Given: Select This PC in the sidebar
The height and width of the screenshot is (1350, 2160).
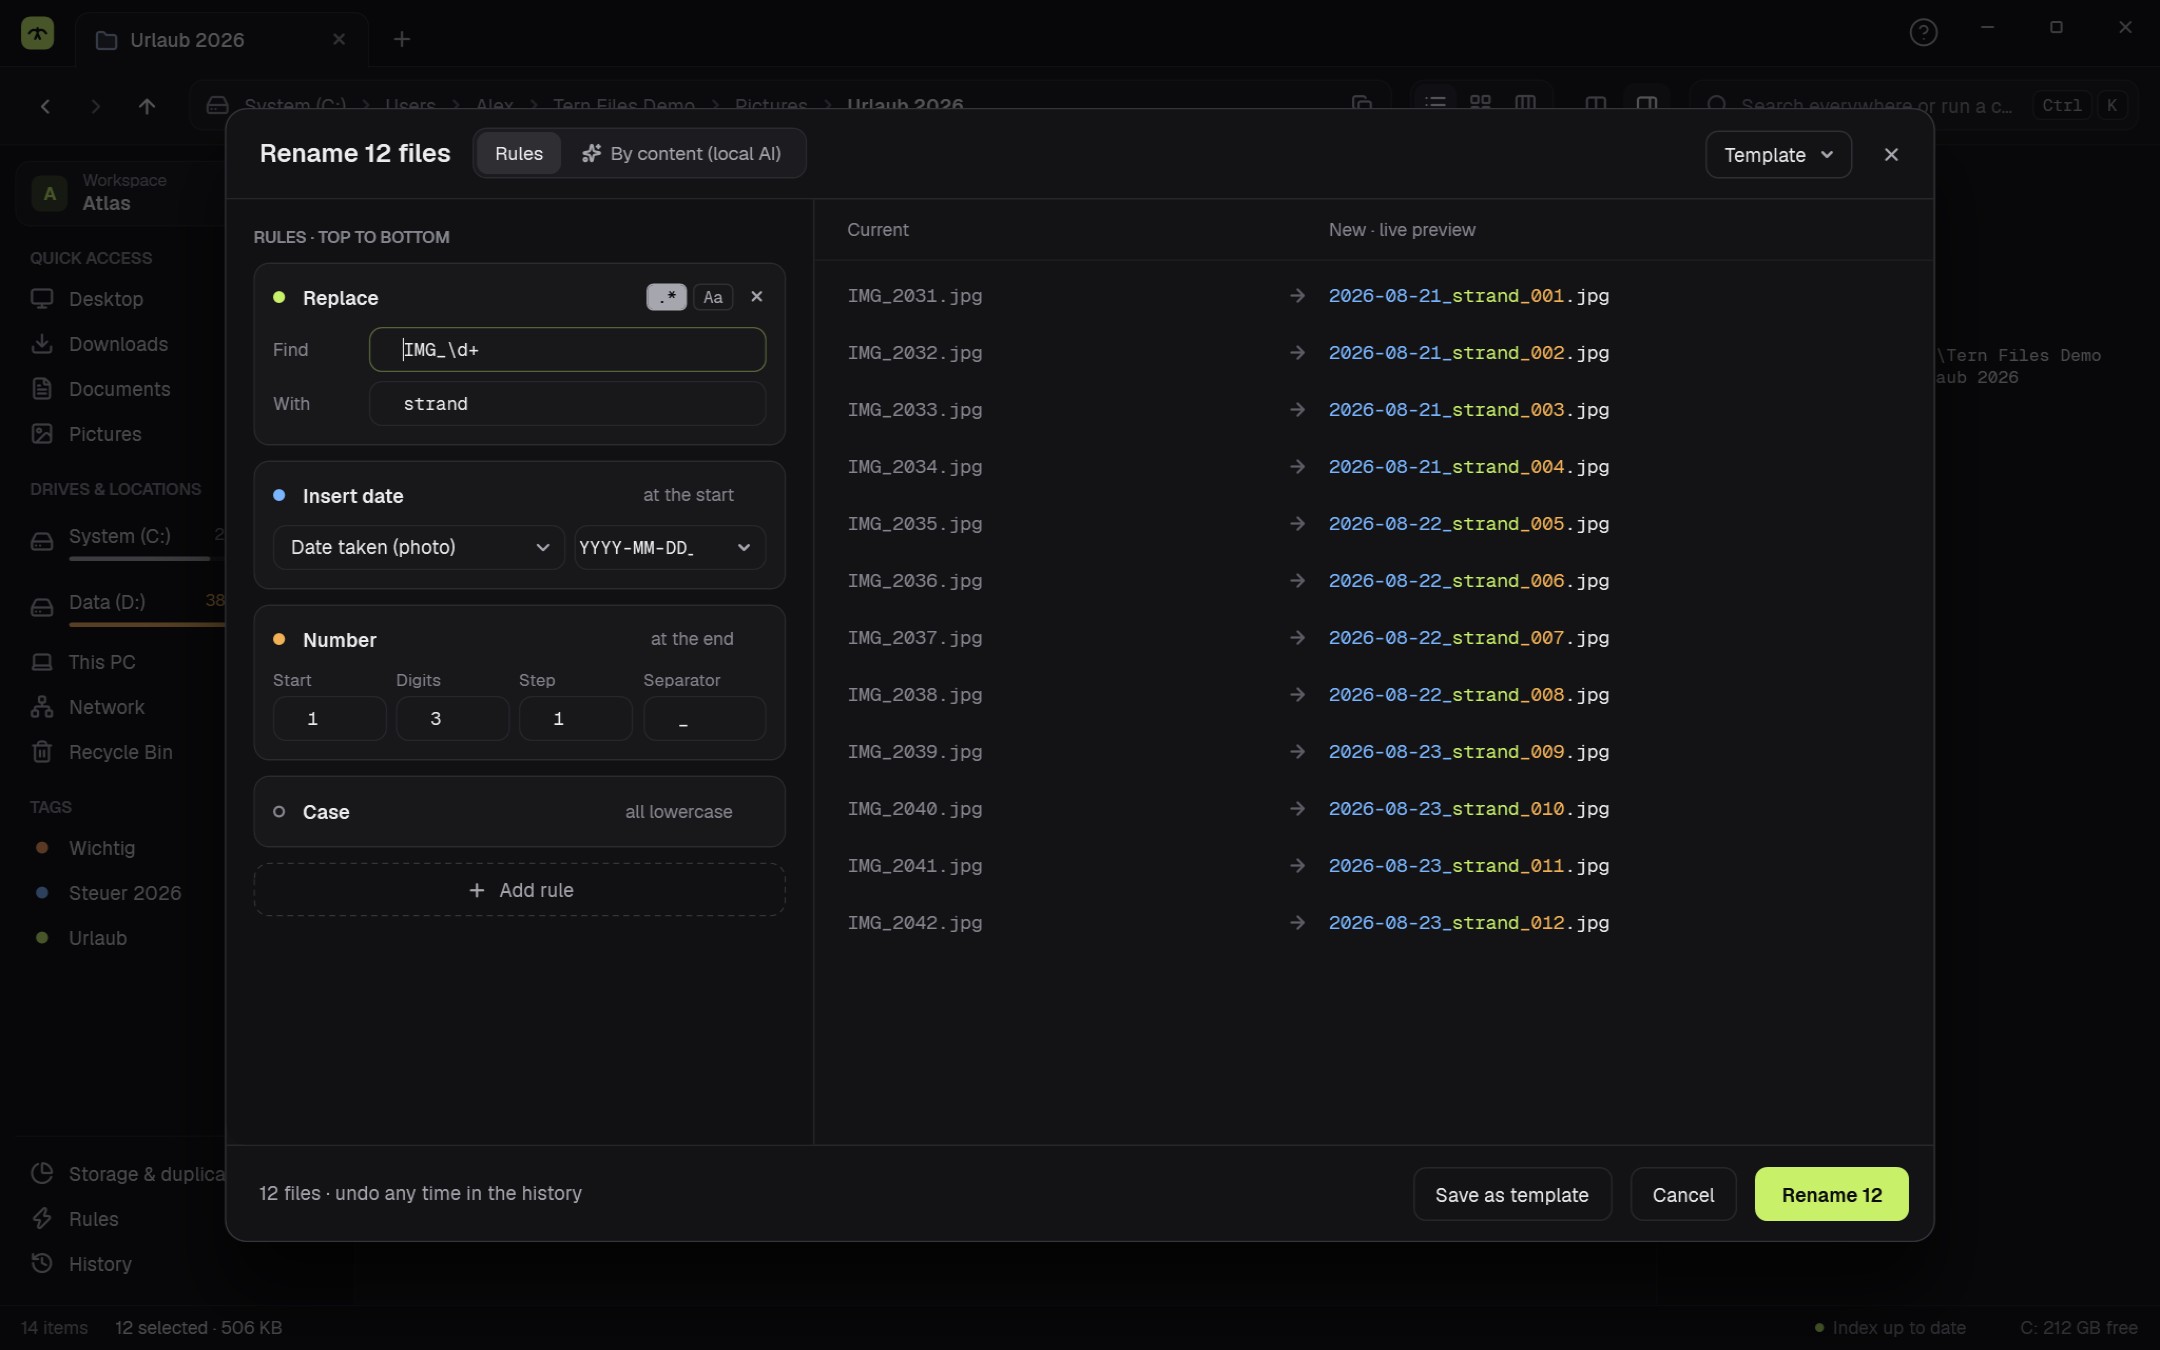Looking at the screenshot, I should click(x=83, y=661).
